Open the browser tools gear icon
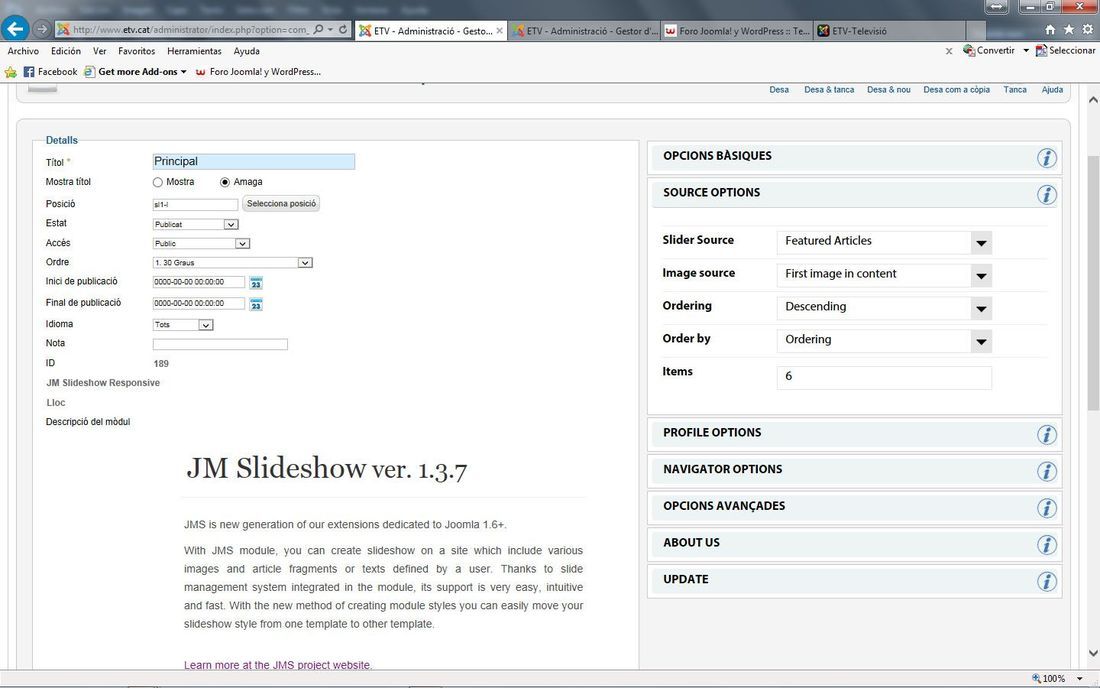The width and height of the screenshot is (1100, 688). point(1087,29)
